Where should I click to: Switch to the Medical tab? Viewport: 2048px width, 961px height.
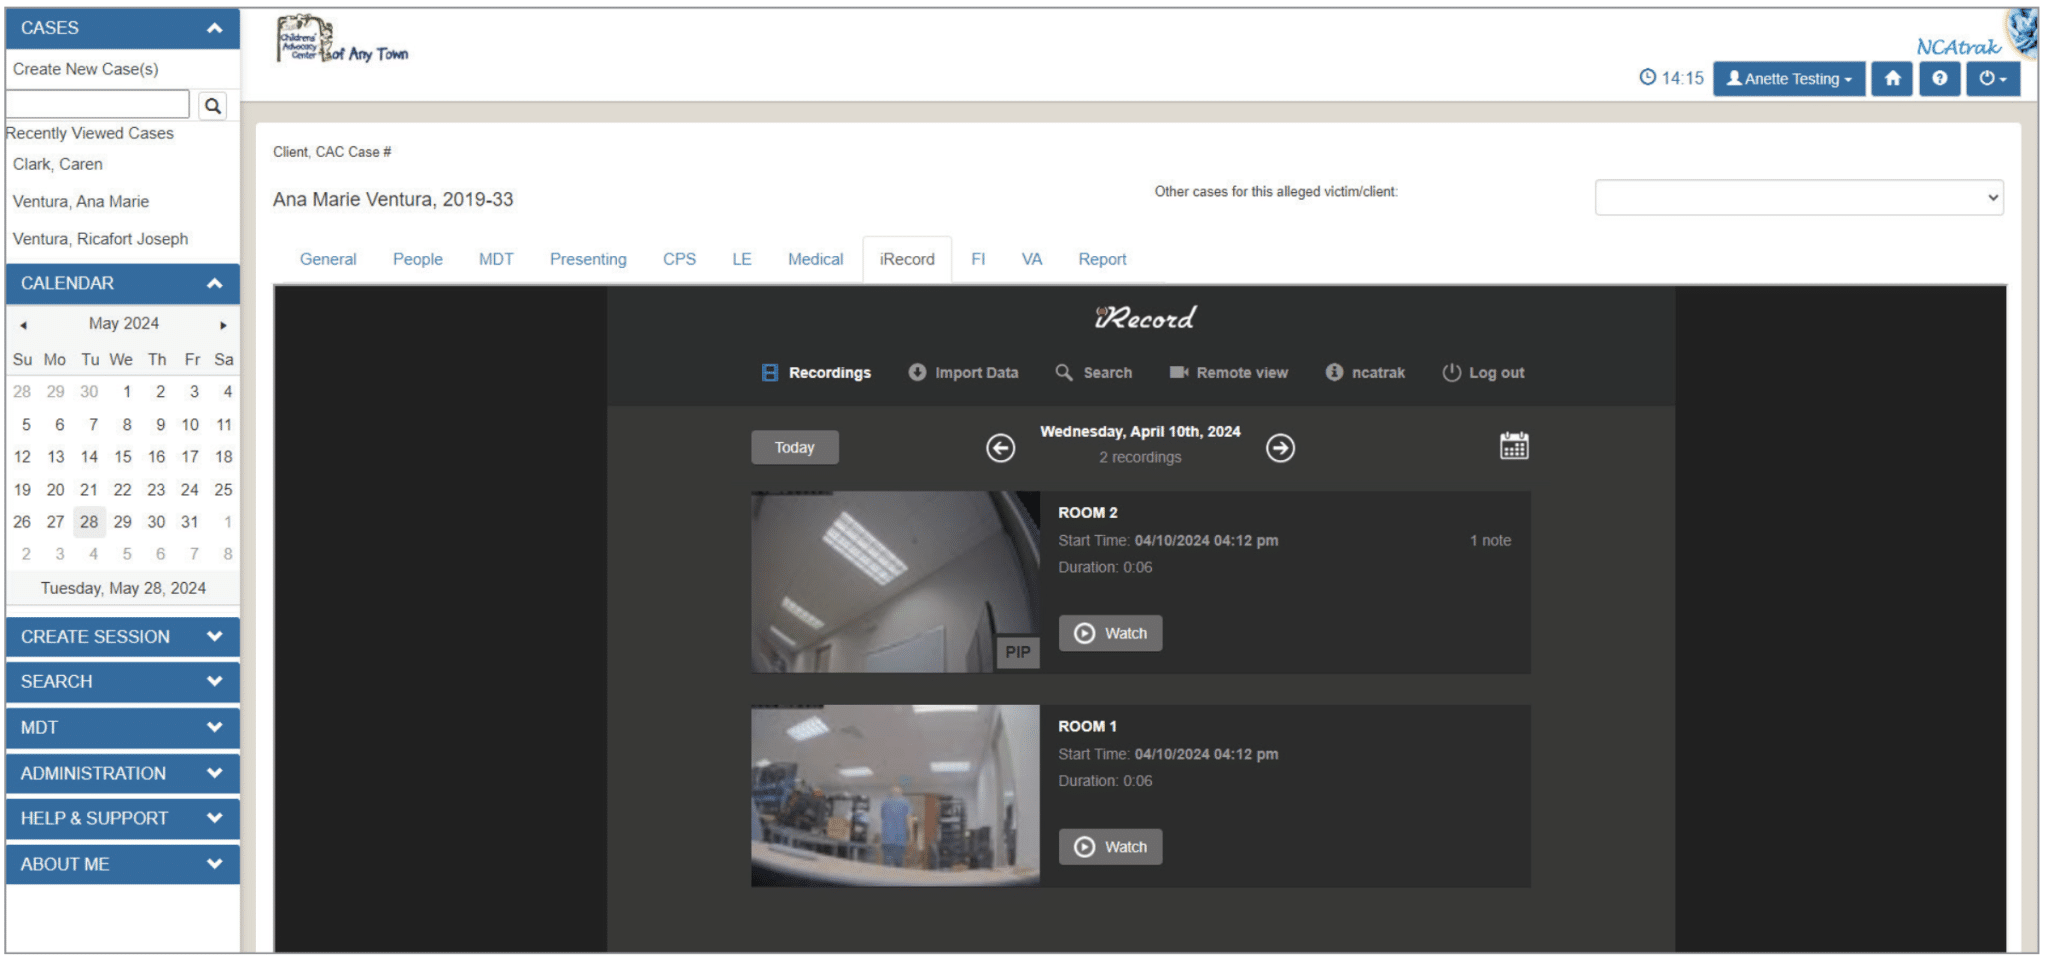(x=815, y=259)
